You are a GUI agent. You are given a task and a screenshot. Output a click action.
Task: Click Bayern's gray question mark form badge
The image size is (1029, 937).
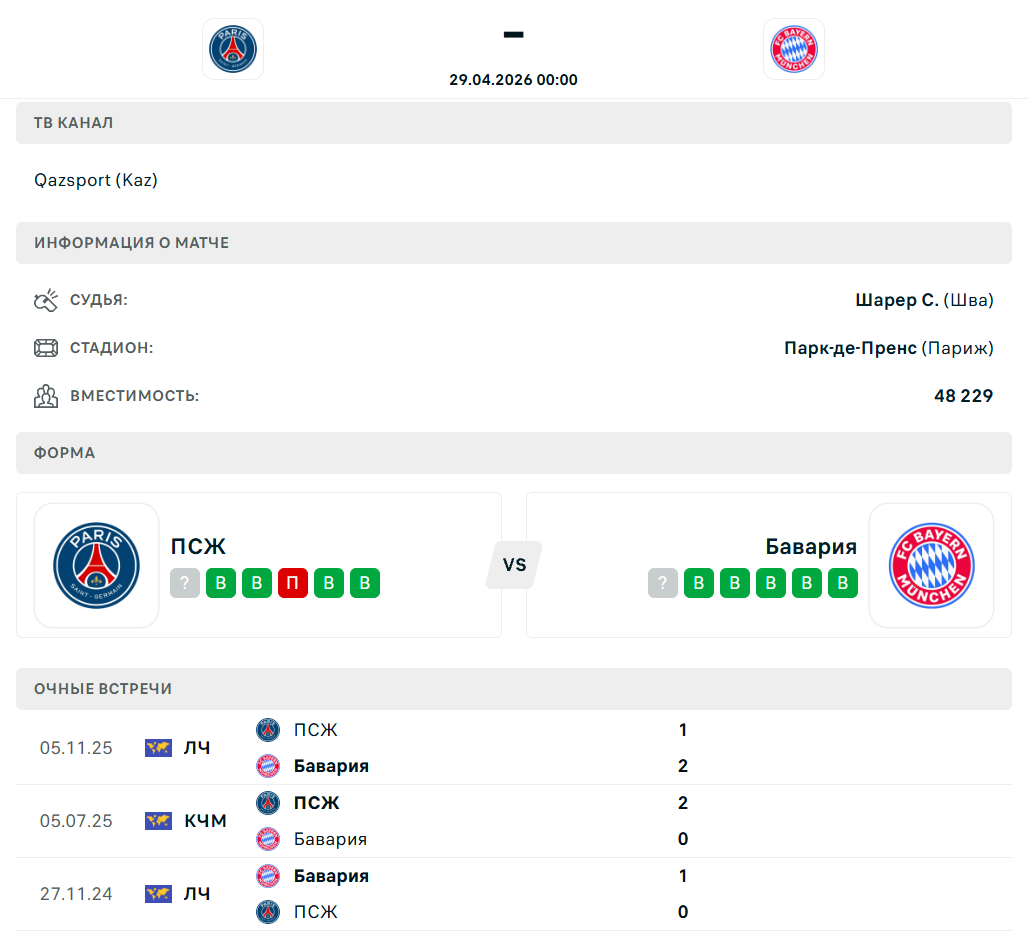click(x=663, y=583)
